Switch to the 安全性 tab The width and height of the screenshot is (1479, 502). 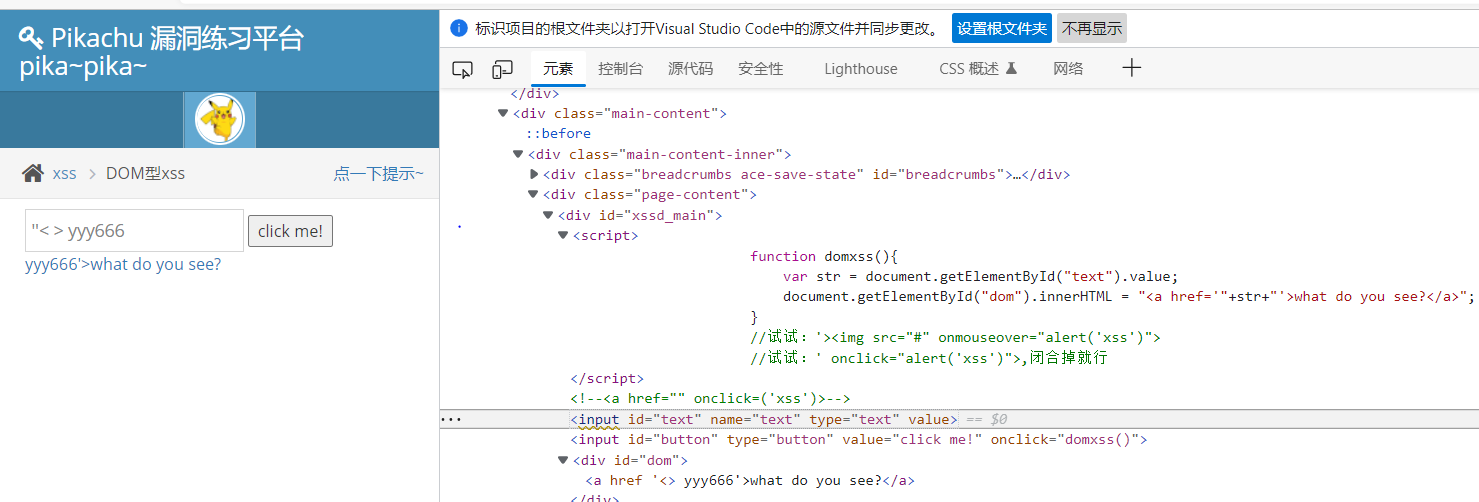tap(761, 69)
